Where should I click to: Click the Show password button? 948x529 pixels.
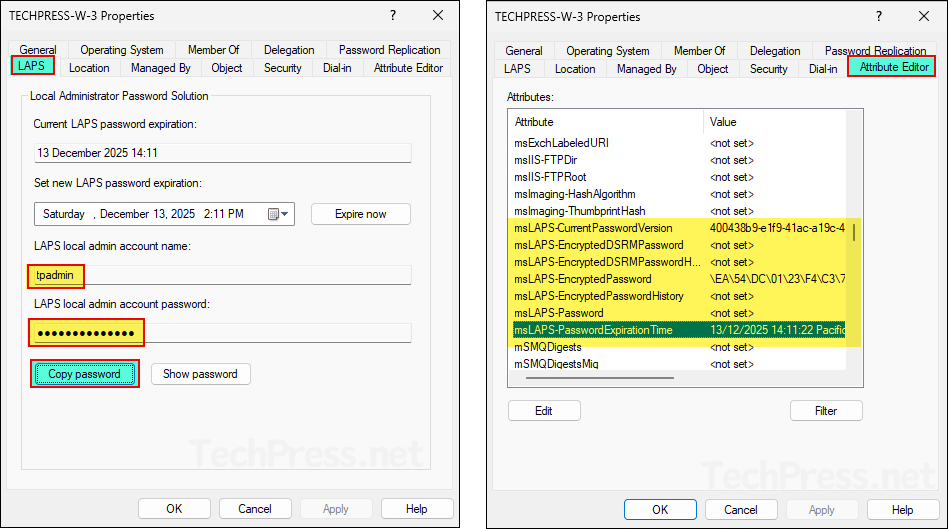pos(200,374)
